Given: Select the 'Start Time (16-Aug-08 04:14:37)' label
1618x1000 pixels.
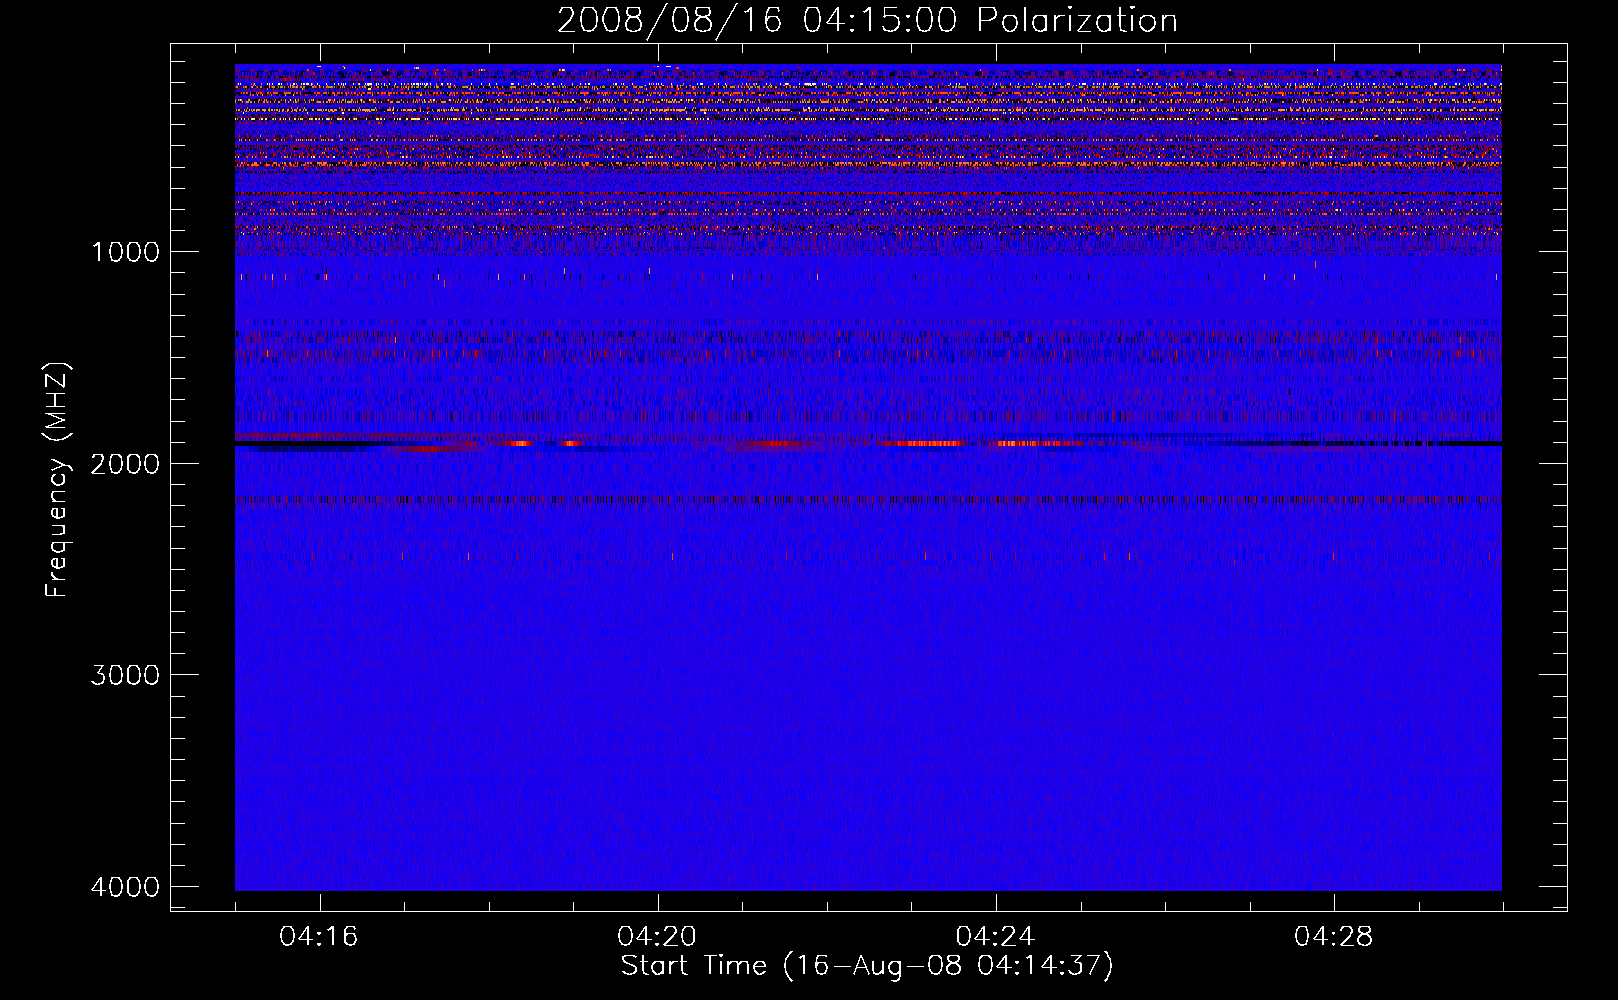Looking at the screenshot, I should [x=867, y=966].
